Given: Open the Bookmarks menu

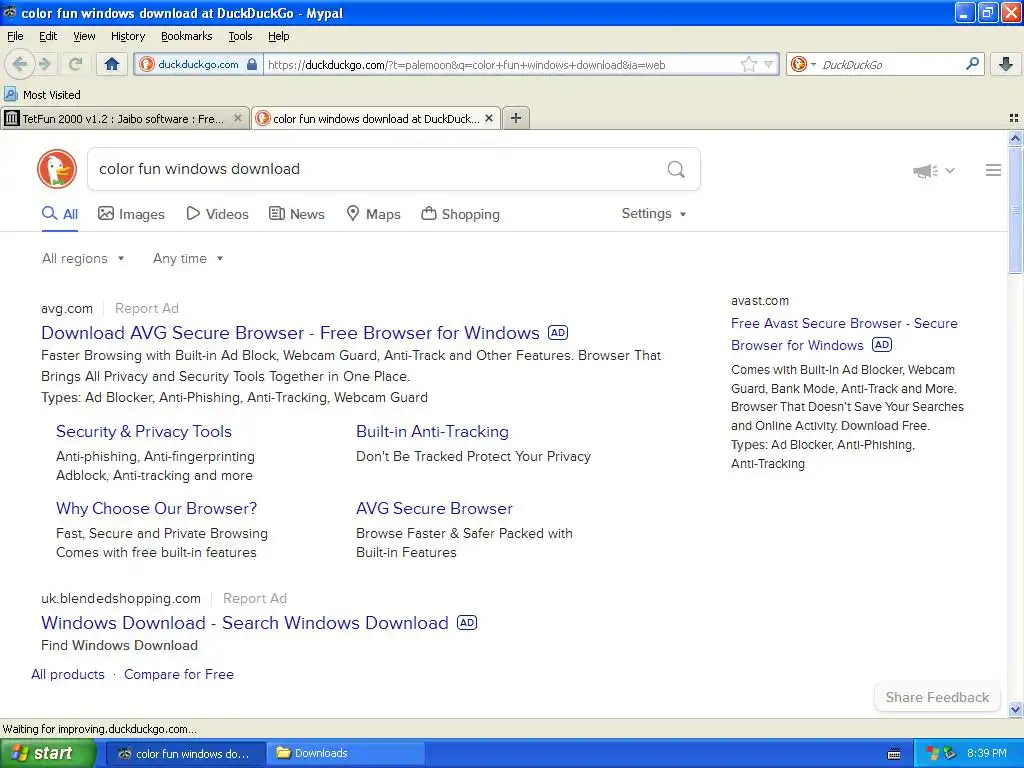Looking at the screenshot, I should (187, 36).
